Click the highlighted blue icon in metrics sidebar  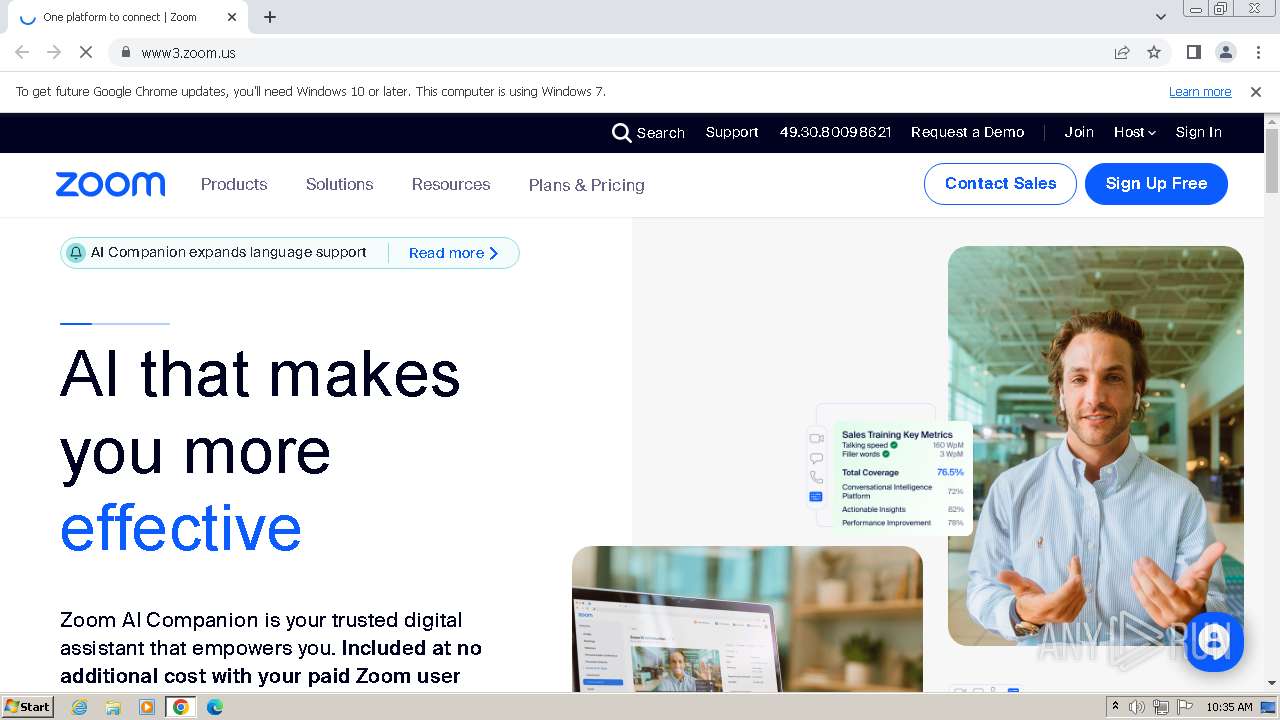click(816, 496)
